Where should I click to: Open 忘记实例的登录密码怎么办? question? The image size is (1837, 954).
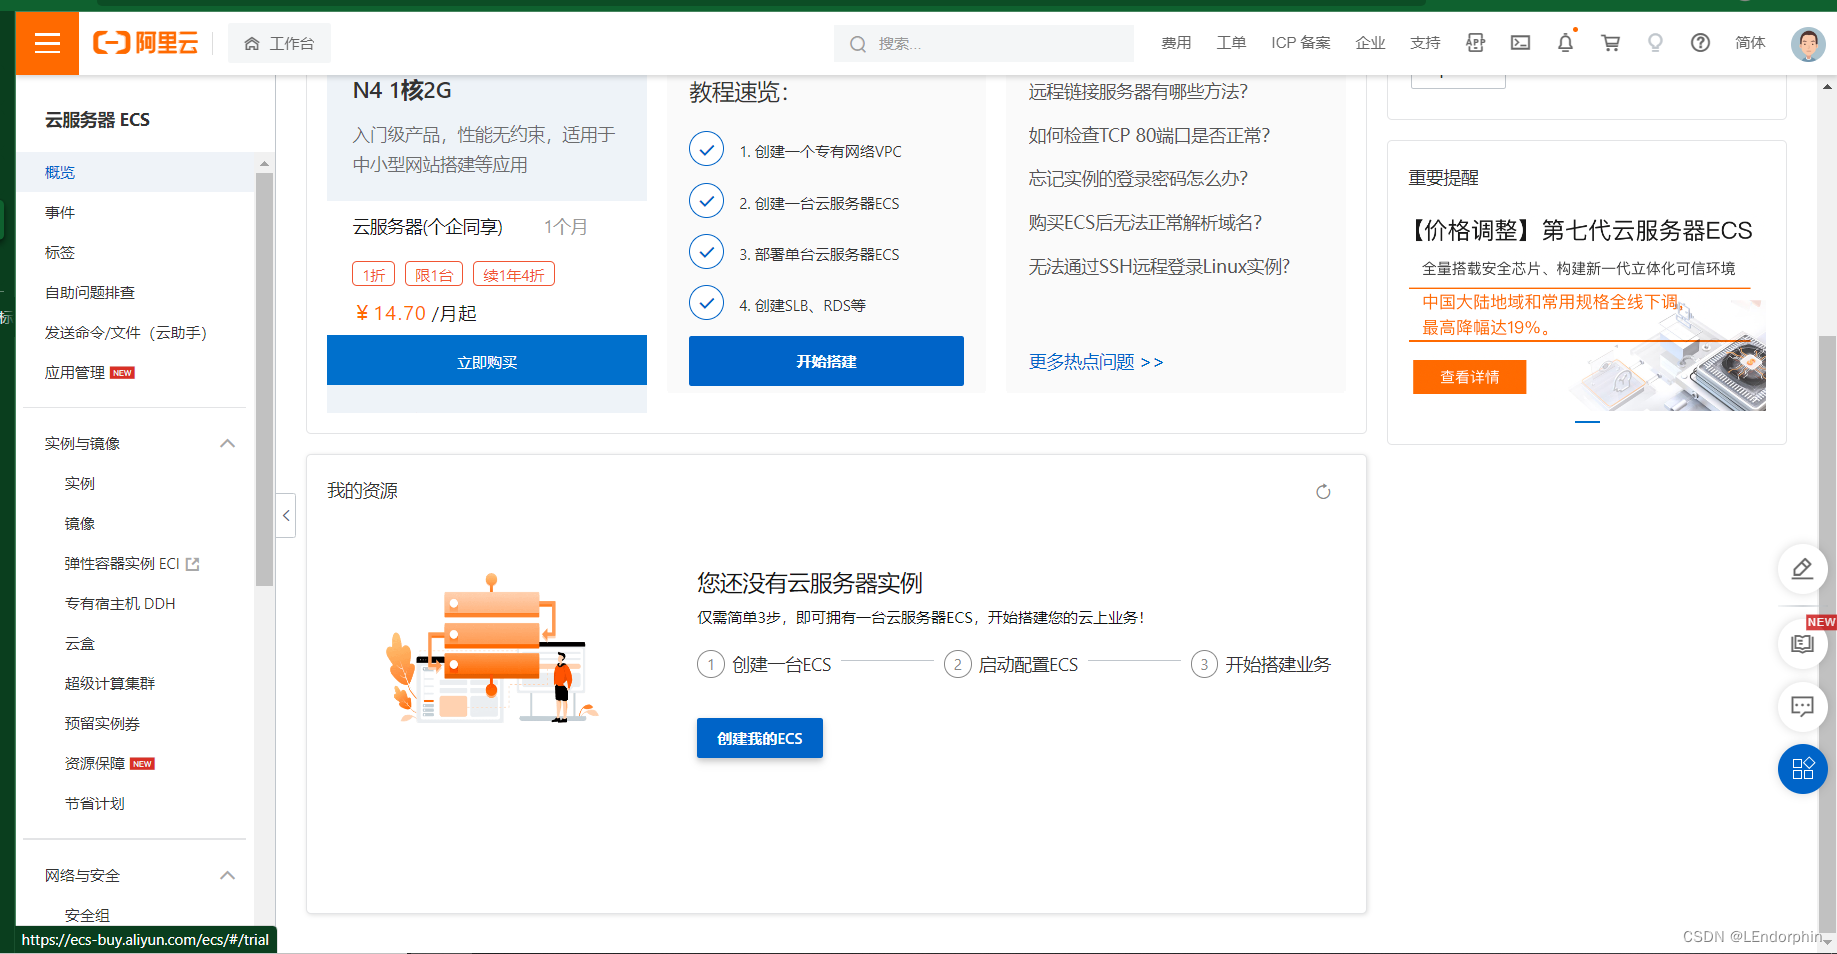(x=1138, y=178)
